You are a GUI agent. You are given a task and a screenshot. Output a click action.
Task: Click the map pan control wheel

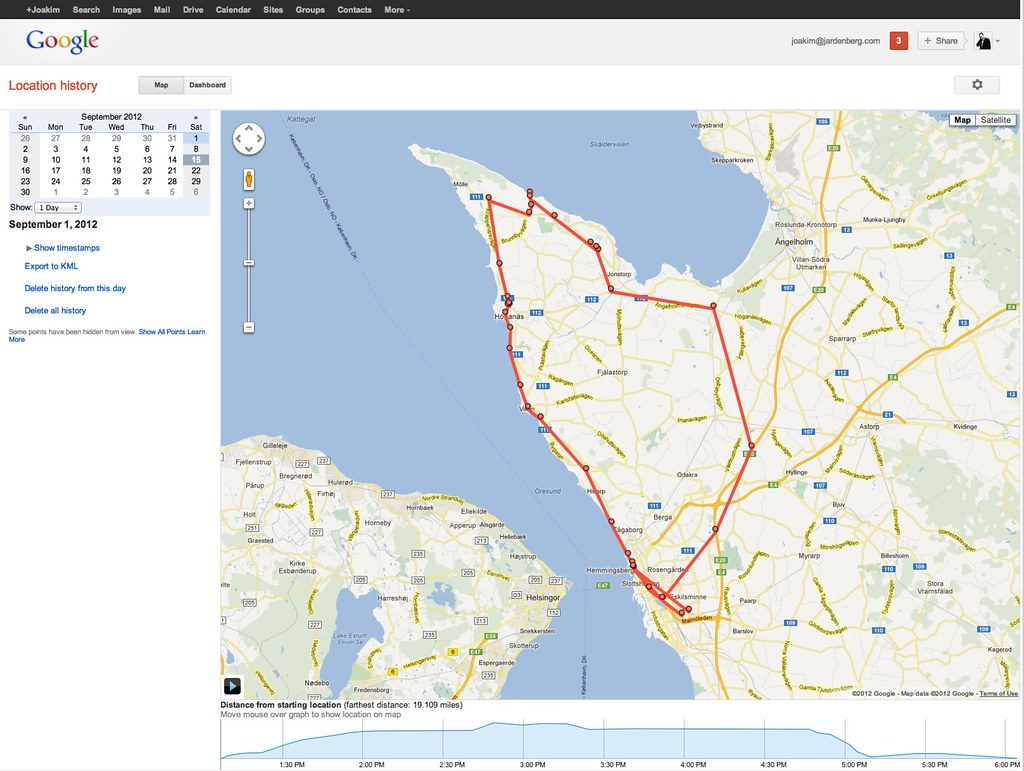(249, 138)
